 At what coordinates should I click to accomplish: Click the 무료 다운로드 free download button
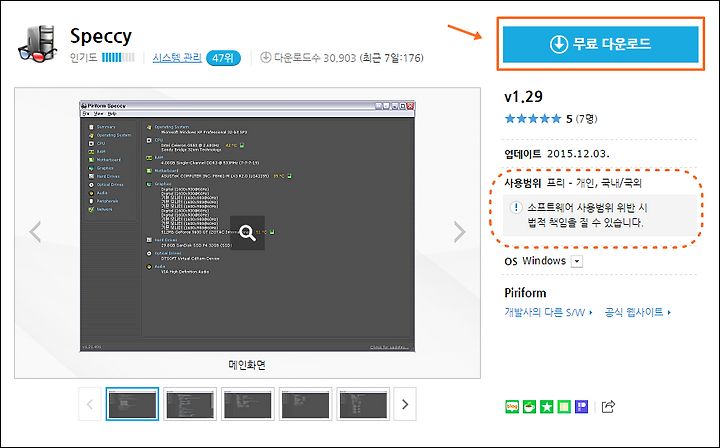point(601,44)
